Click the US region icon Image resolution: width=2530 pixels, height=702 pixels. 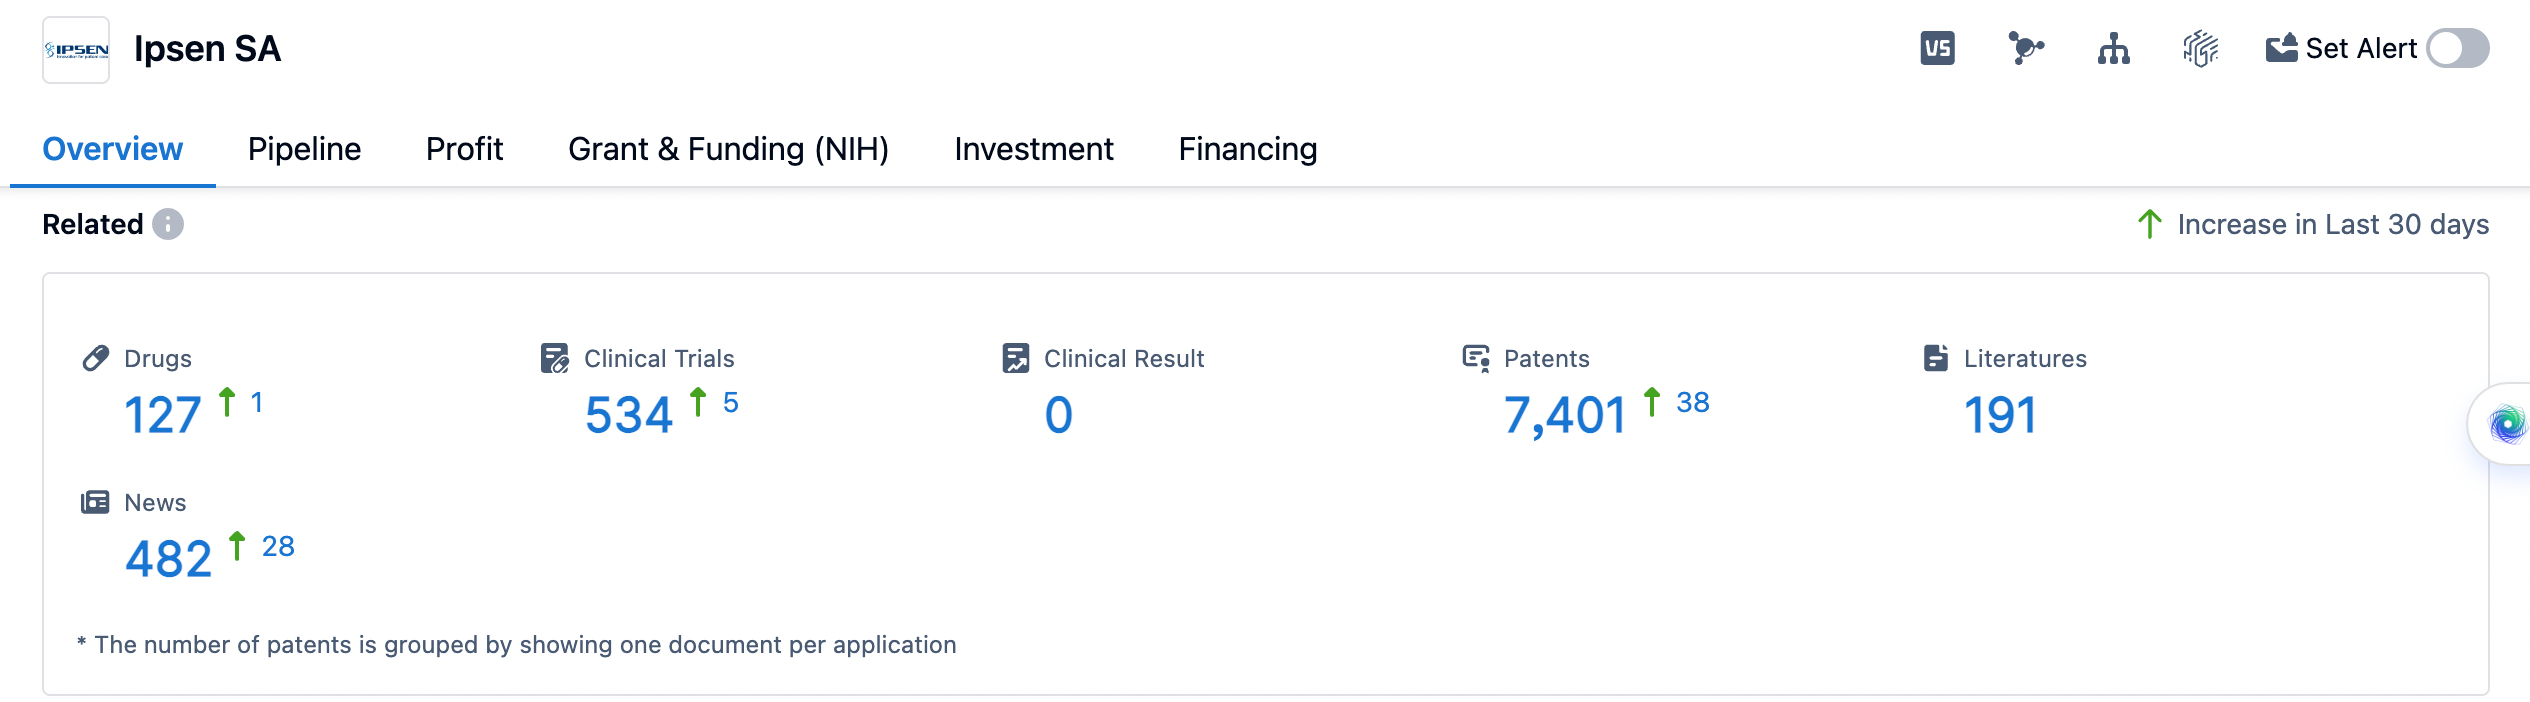click(x=1937, y=48)
